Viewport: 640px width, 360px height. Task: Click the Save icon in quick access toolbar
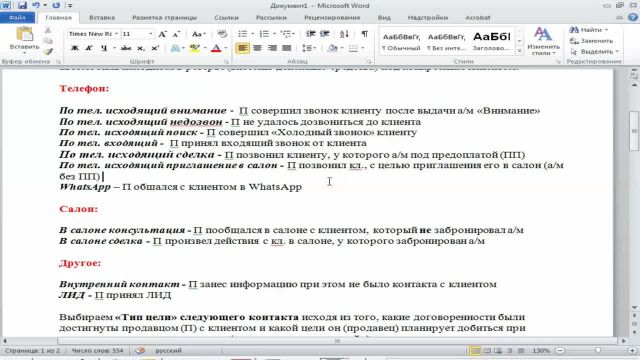[x=22, y=6]
